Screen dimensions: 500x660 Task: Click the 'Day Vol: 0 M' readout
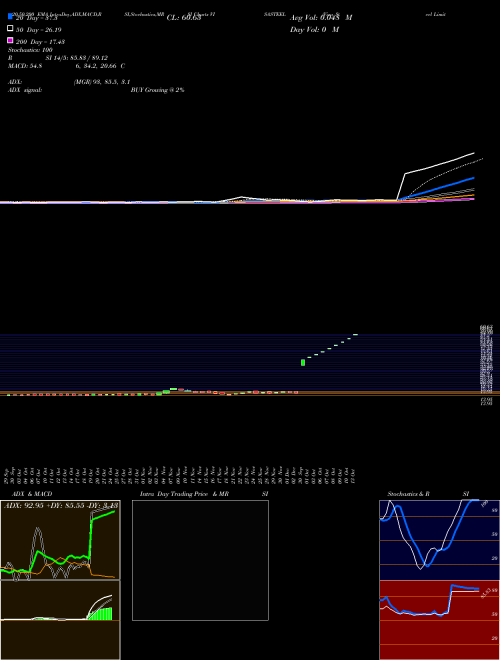coord(314,30)
